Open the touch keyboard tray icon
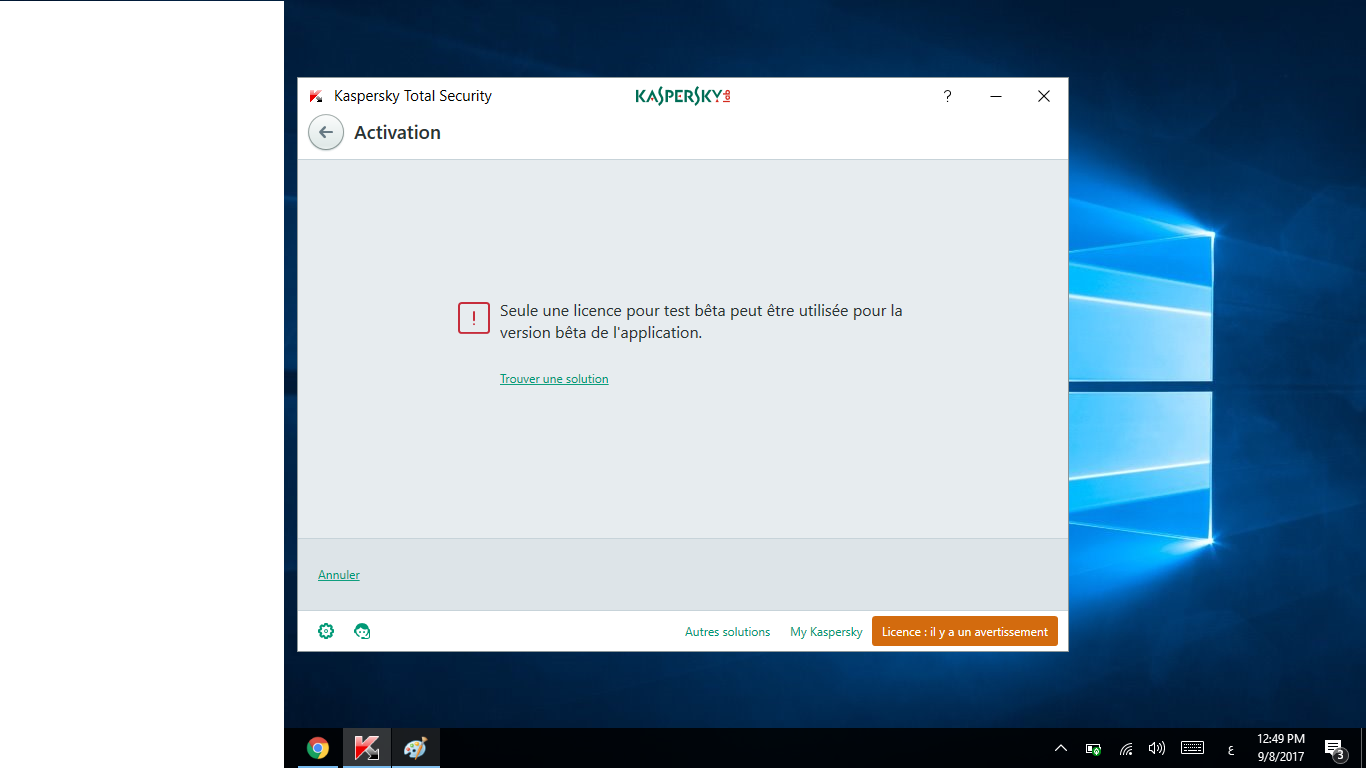This screenshot has width=1366, height=768. coord(1192,748)
